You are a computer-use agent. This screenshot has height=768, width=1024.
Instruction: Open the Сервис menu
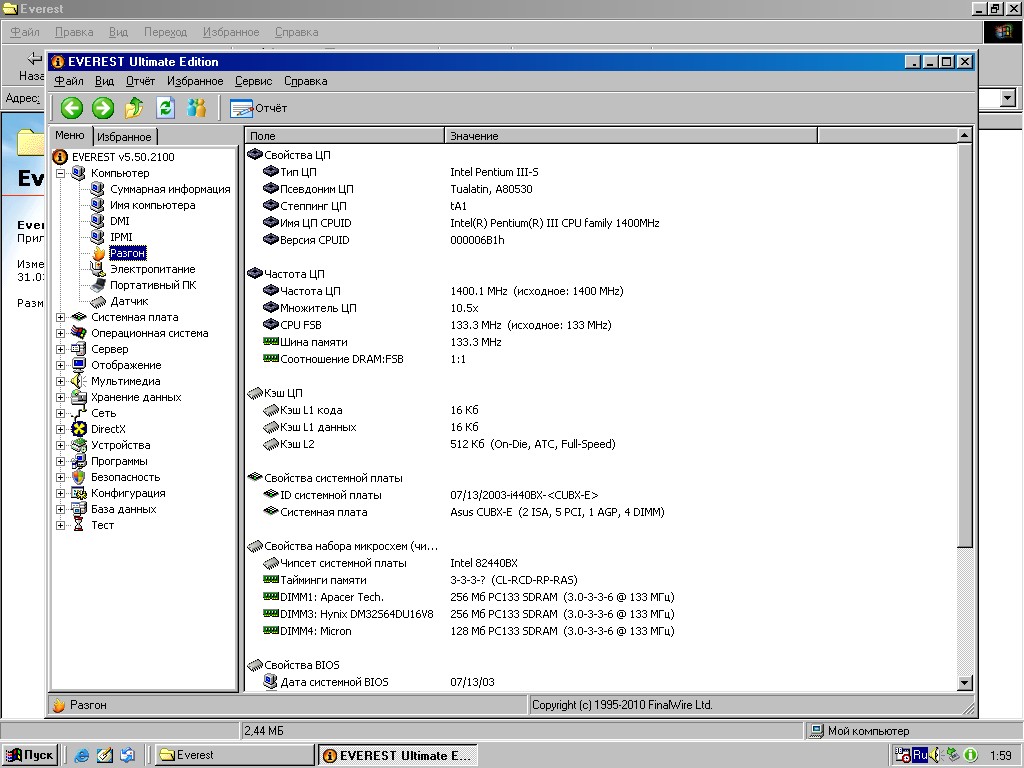pyautogui.click(x=253, y=81)
